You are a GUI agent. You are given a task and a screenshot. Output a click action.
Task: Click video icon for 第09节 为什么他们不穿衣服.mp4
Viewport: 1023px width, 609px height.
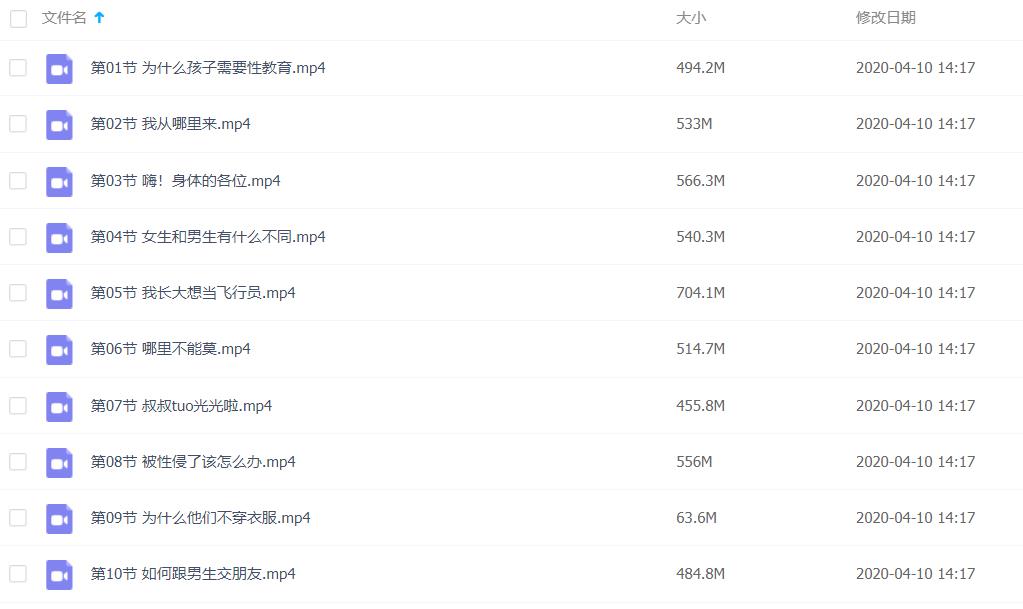click(59, 519)
